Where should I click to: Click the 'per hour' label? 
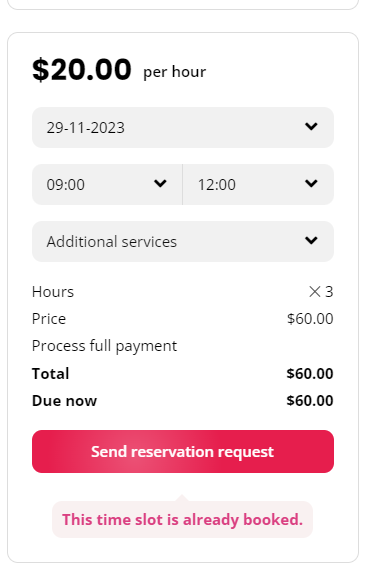click(x=174, y=72)
